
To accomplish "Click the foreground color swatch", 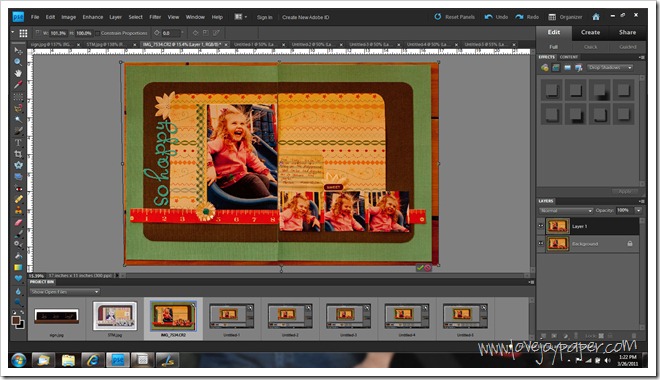I will tap(16, 321).
